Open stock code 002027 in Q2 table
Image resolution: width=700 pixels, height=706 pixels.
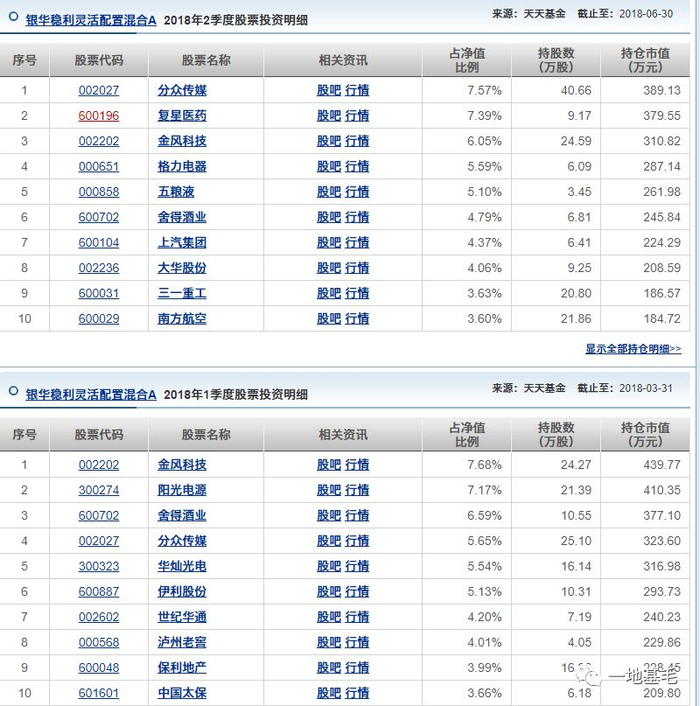(x=99, y=91)
